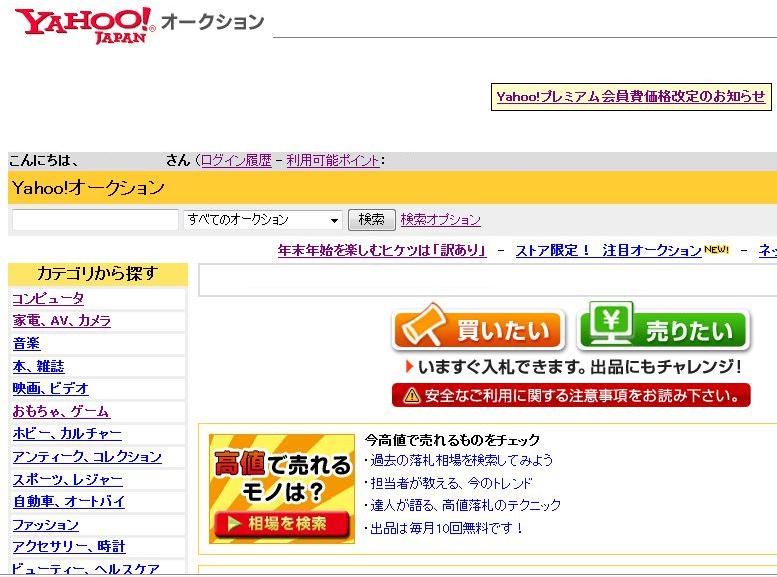Select the 映画、ビデオ category
777x577 pixels.
click(x=51, y=389)
